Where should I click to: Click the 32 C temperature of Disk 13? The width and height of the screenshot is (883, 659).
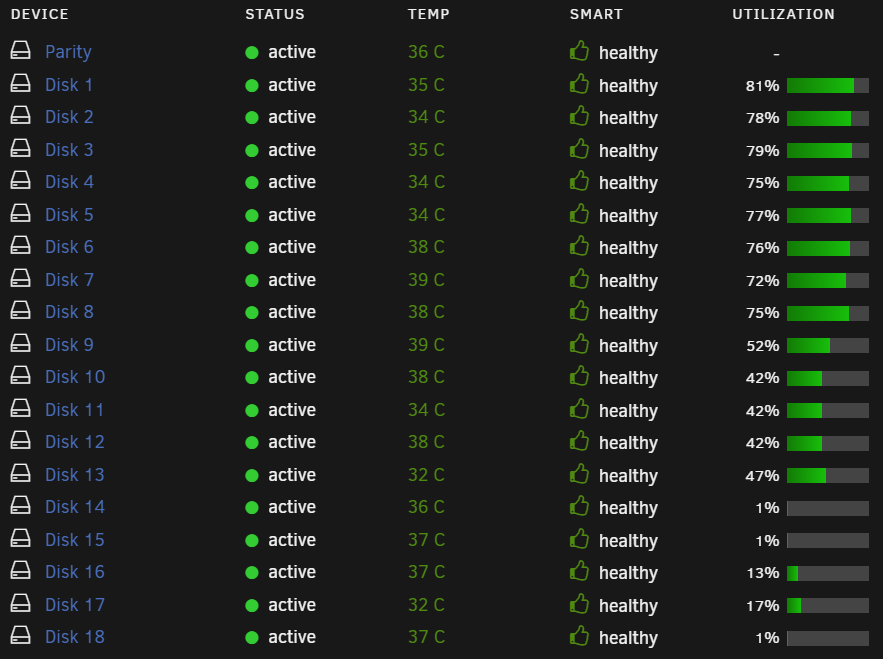(426, 474)
